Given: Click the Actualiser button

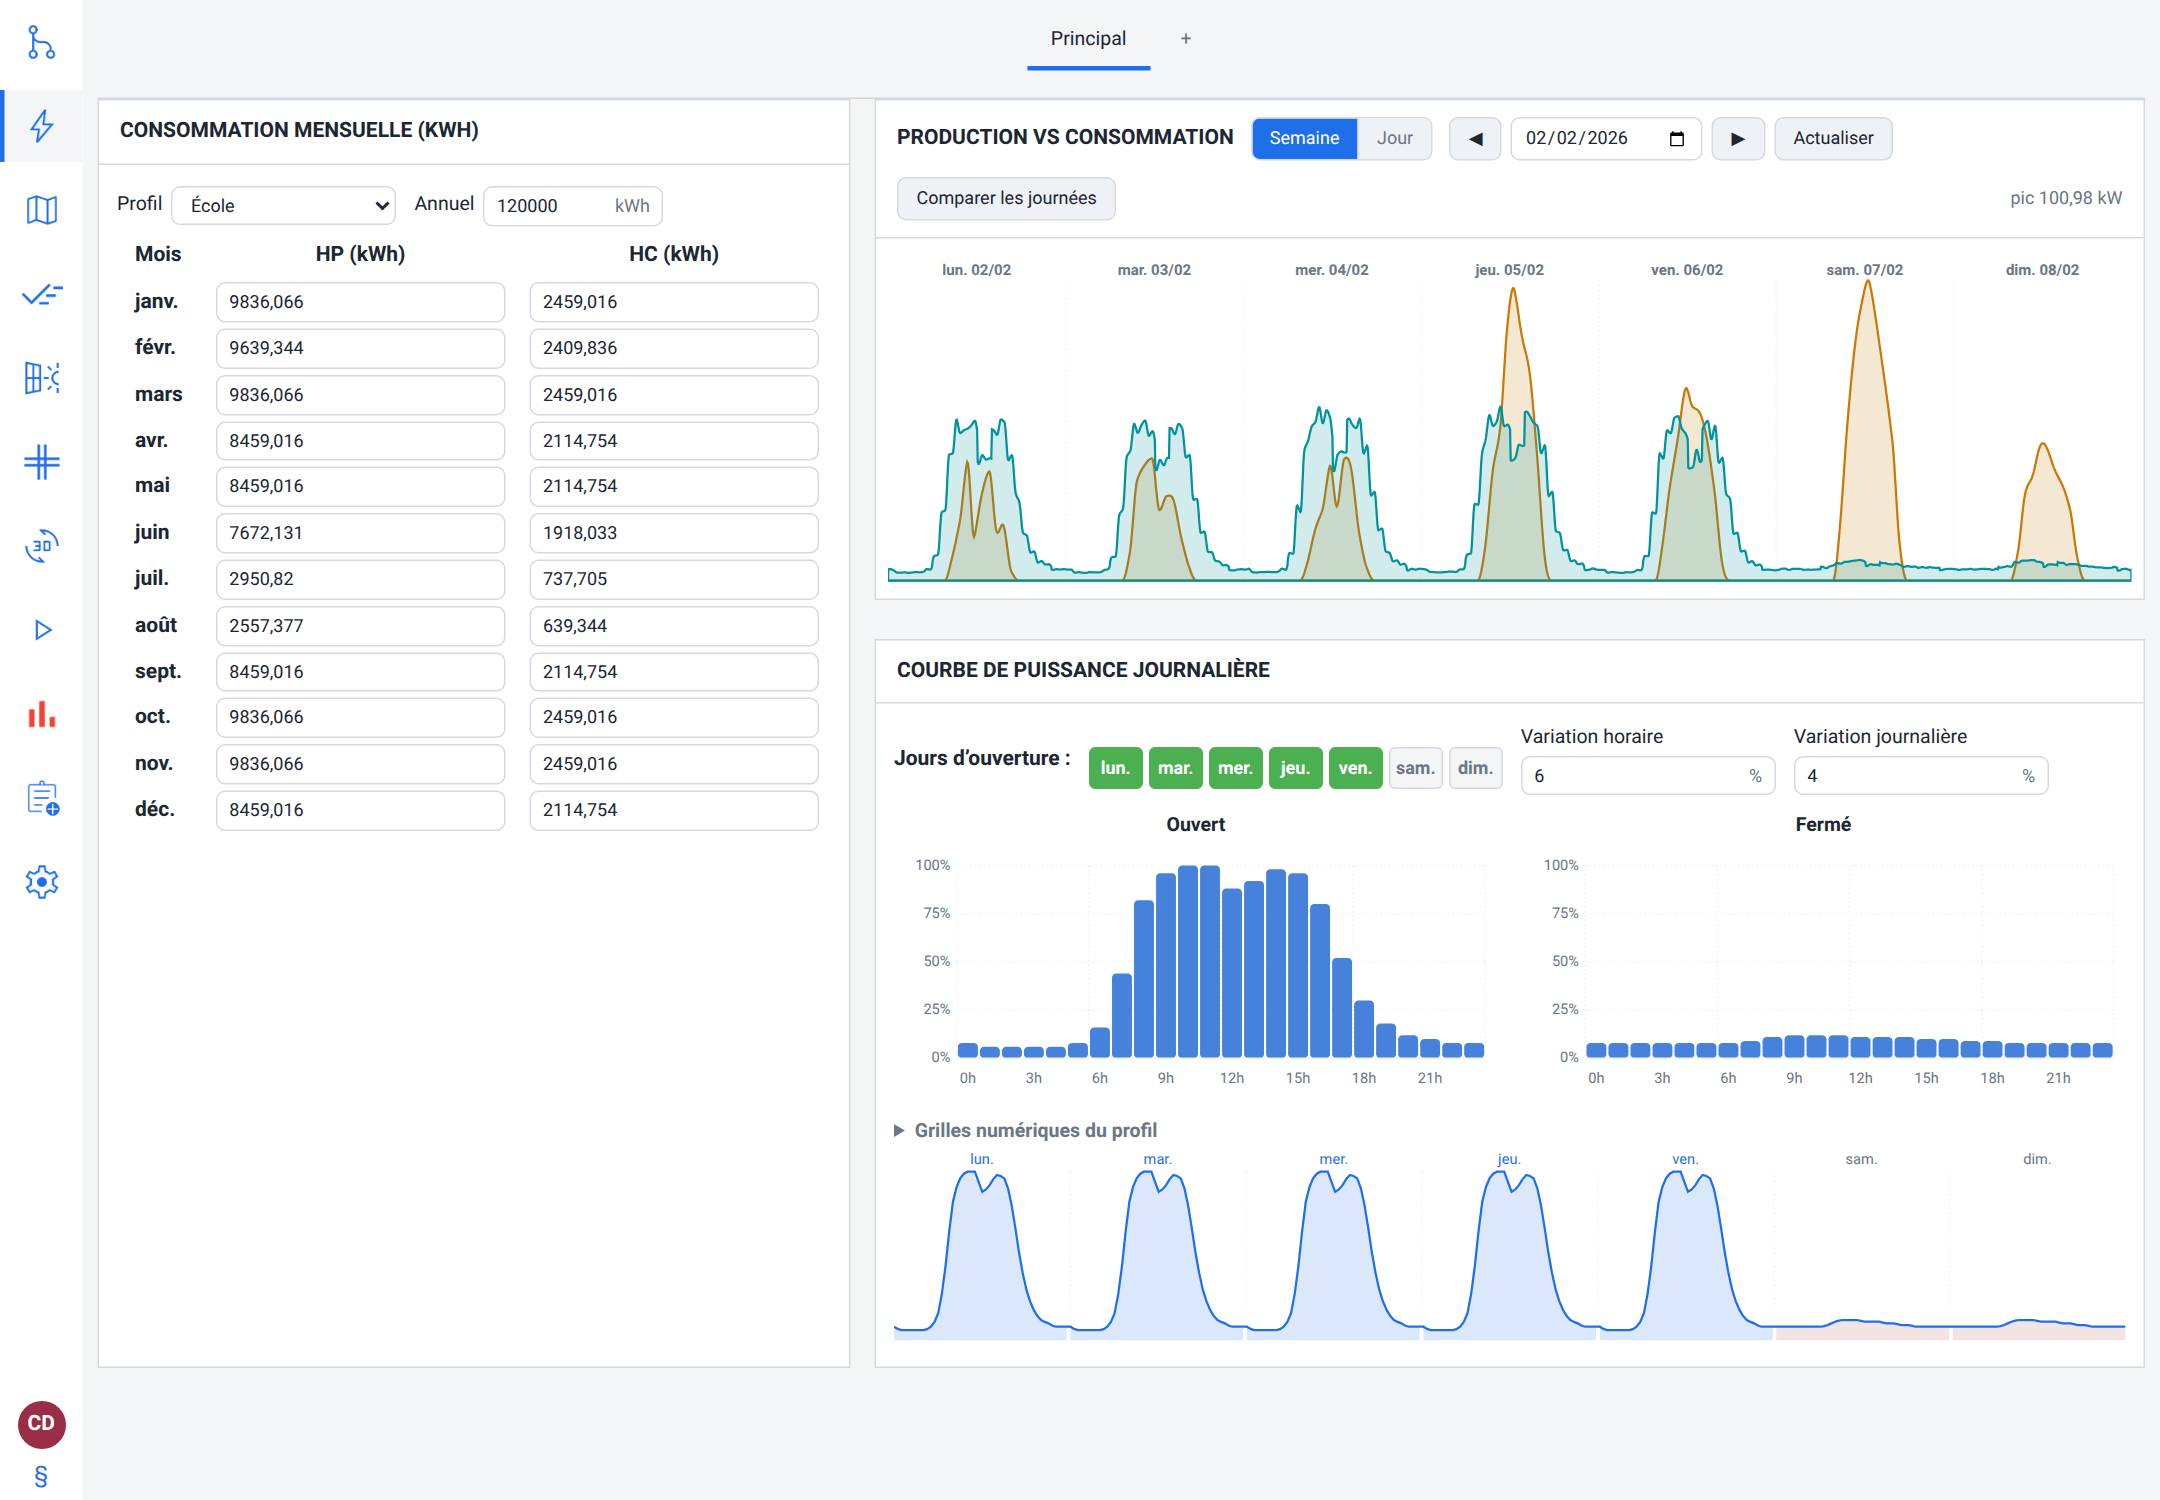Looking at the screenshot, I should pos(1833,139).
